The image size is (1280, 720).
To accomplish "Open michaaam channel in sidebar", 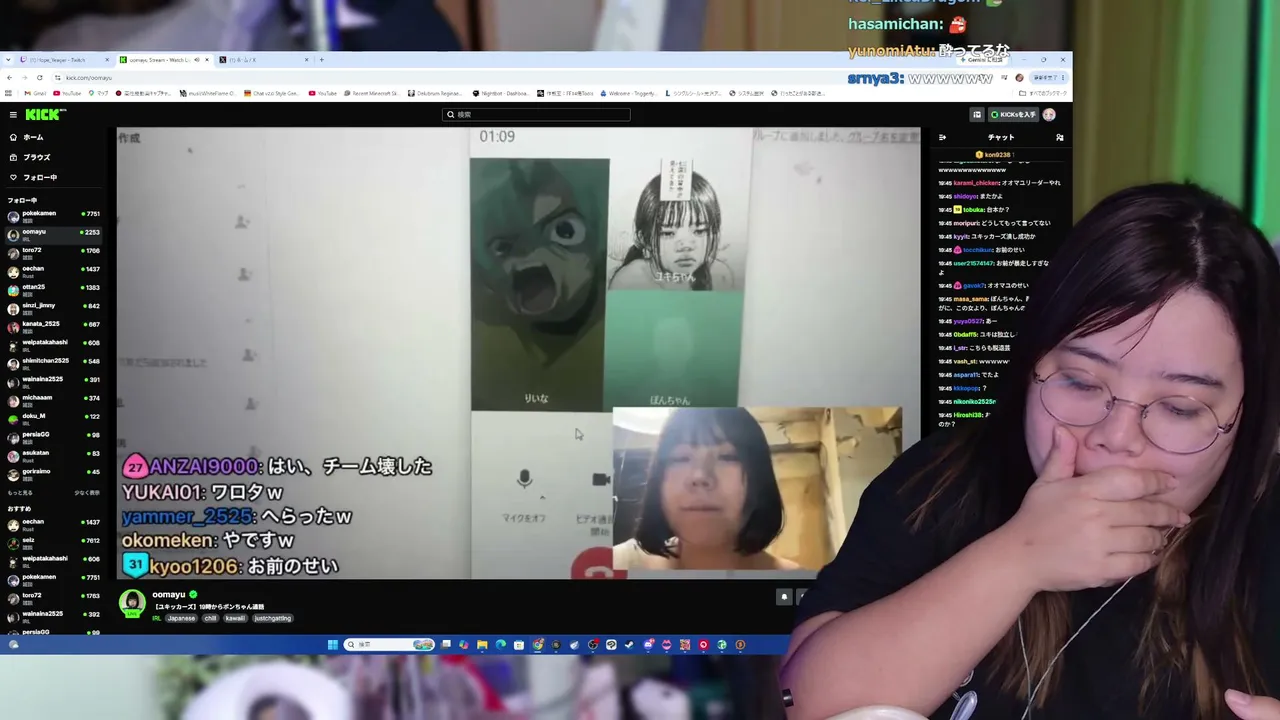I will pos(54,399).
